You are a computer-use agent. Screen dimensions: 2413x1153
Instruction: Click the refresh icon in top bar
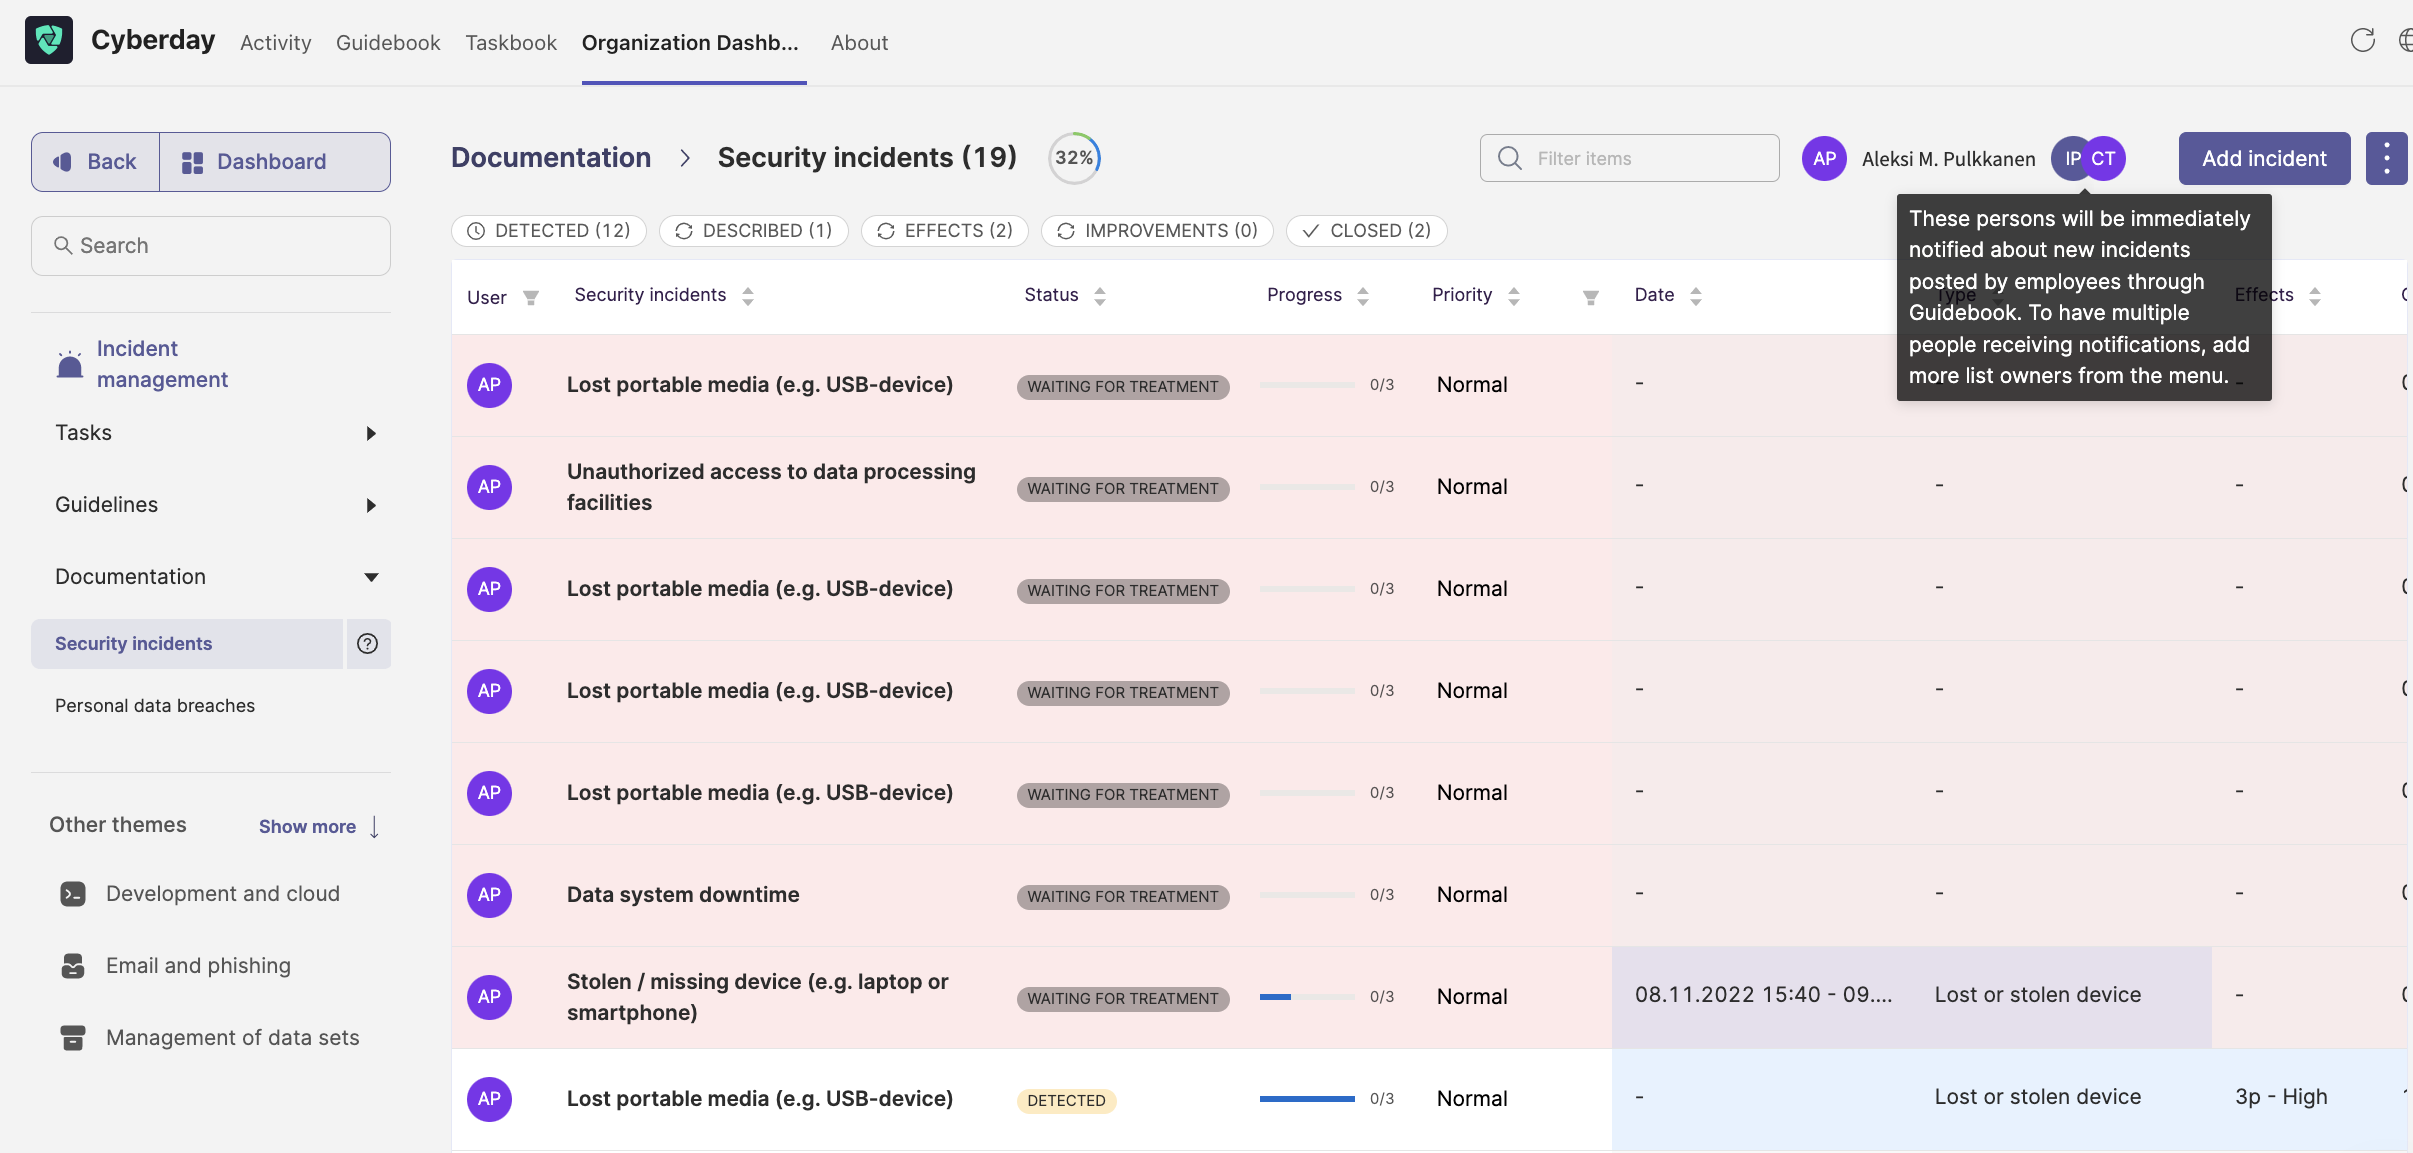[2362, 41]
